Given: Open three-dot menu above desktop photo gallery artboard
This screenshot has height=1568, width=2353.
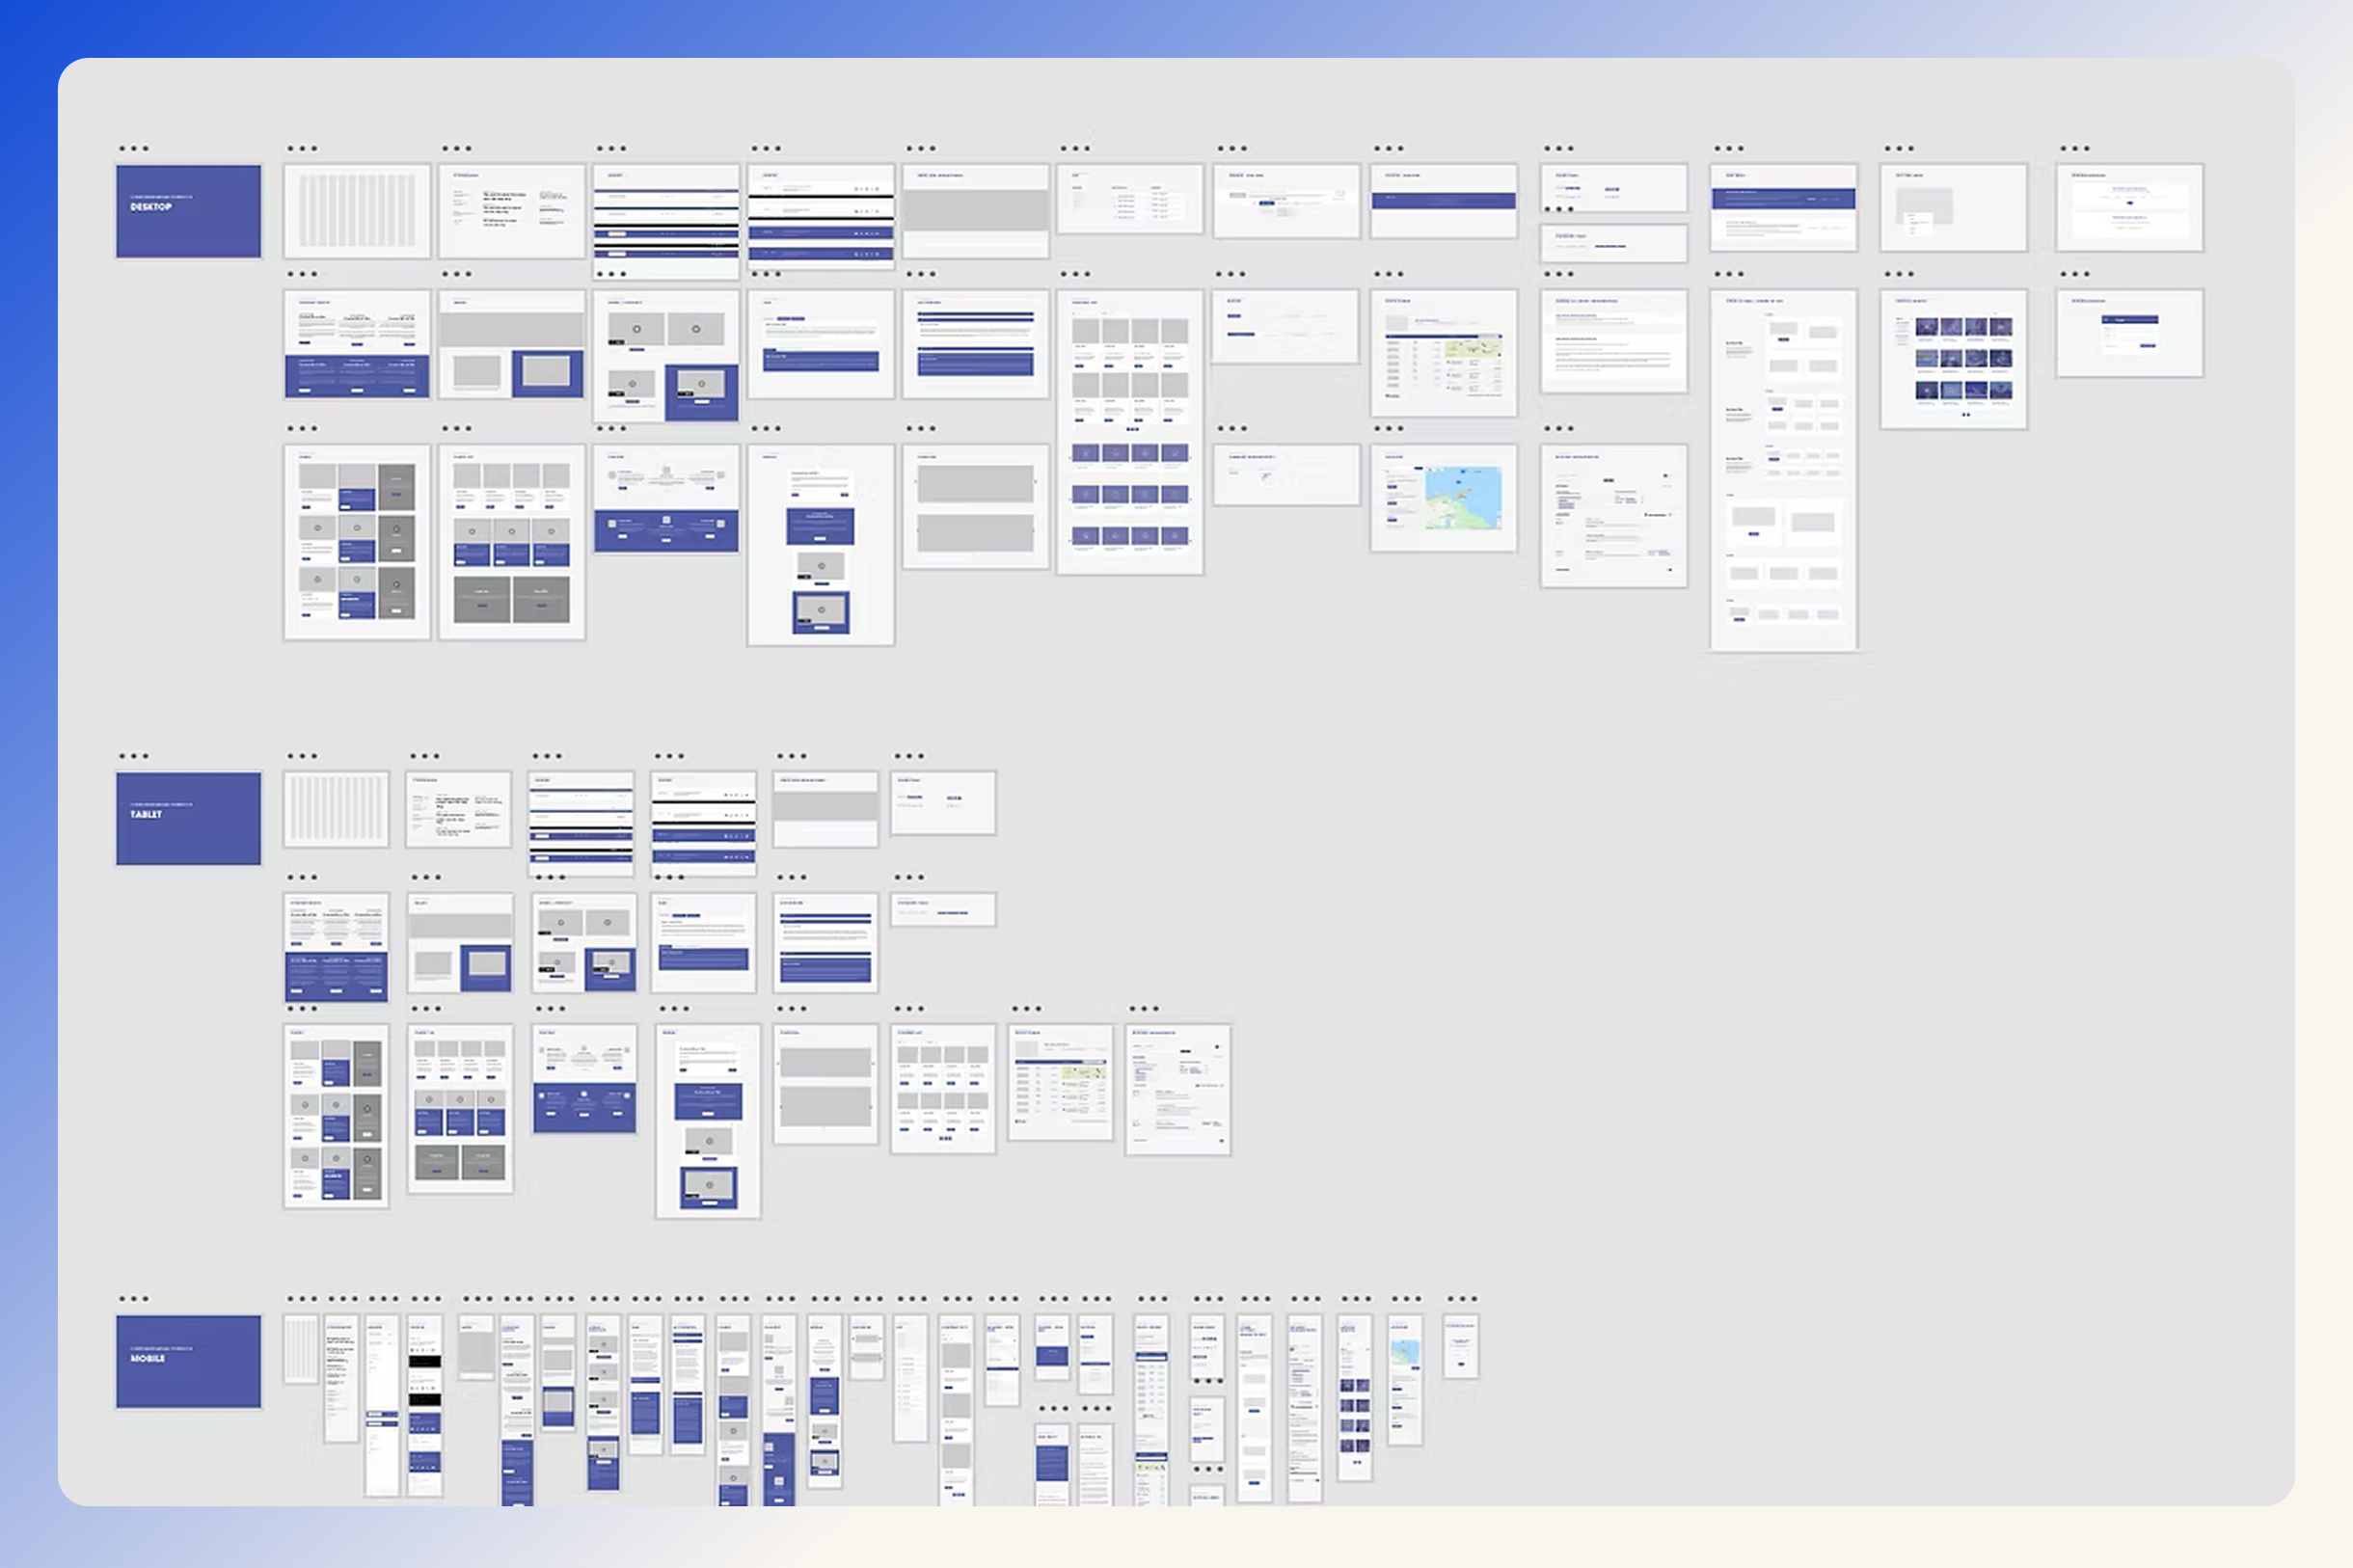Looking at the screenshot, I should (x=1898, y=274).
